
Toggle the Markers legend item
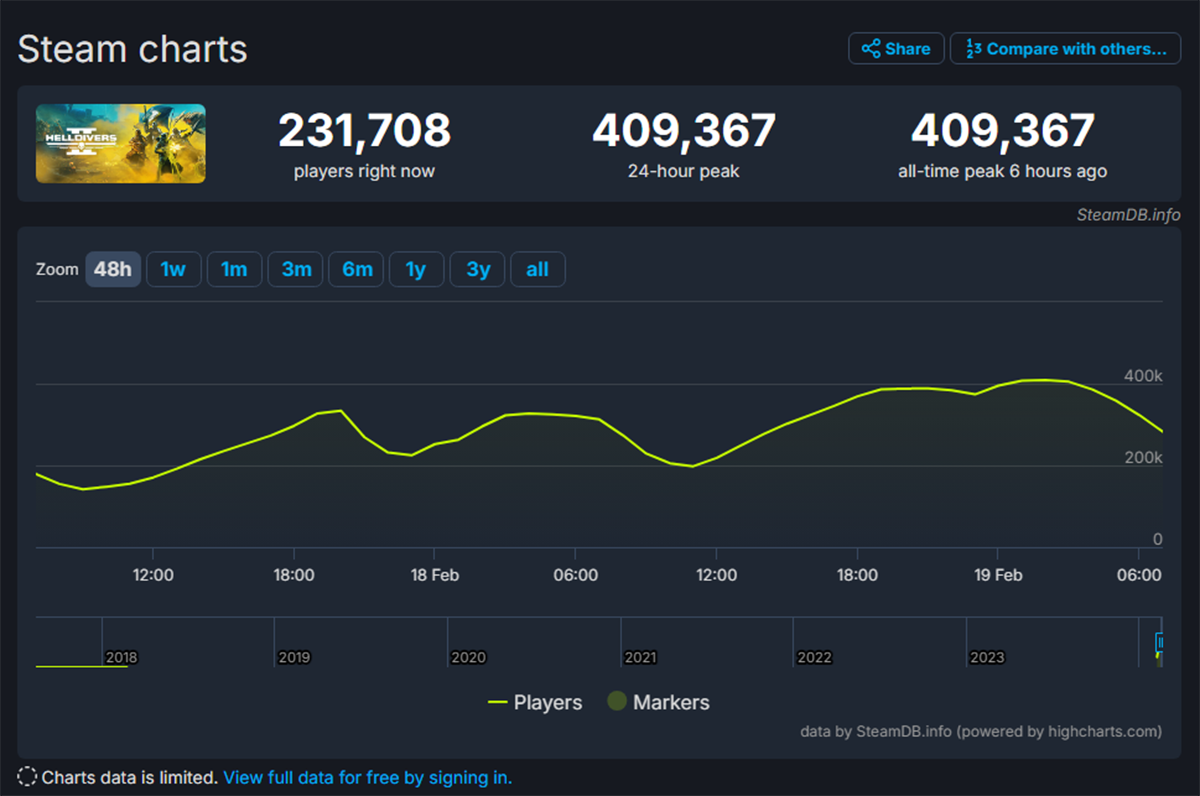[658, 702]
